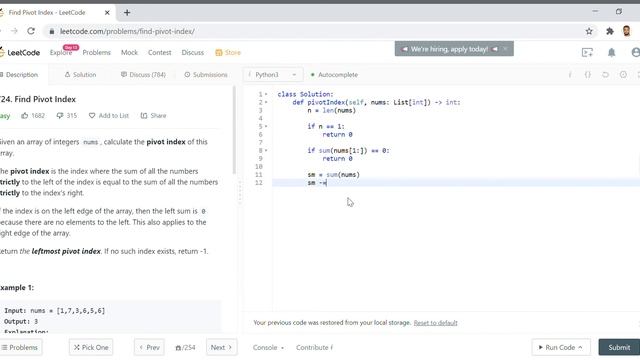The width and height of the screenshot is (640, 360).
Task: Open the Python3 language dropdown
Action: click(273, 75)
